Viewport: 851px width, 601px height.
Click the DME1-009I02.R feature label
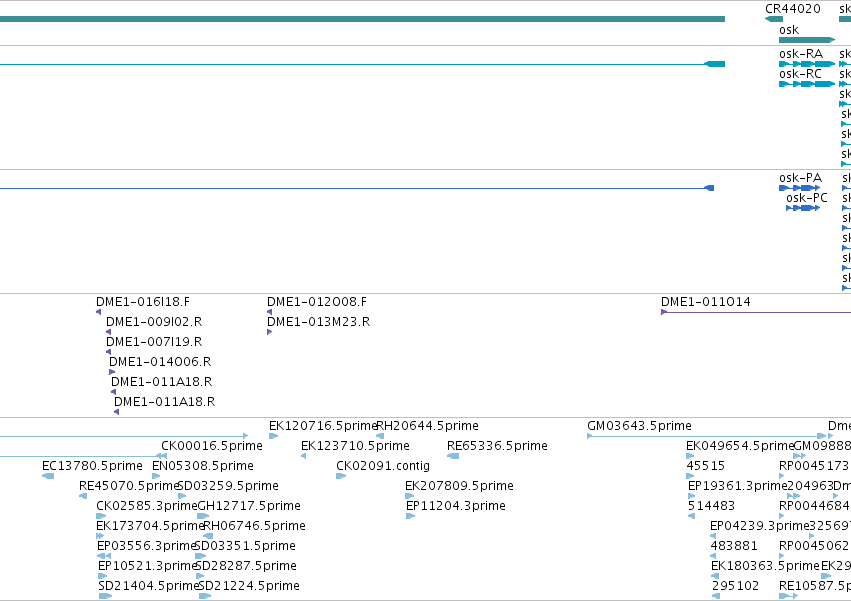point(154,322)
